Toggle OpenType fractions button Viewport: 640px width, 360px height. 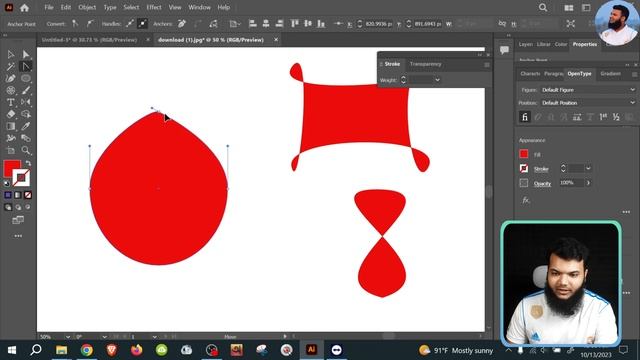(x=616, y=117)
